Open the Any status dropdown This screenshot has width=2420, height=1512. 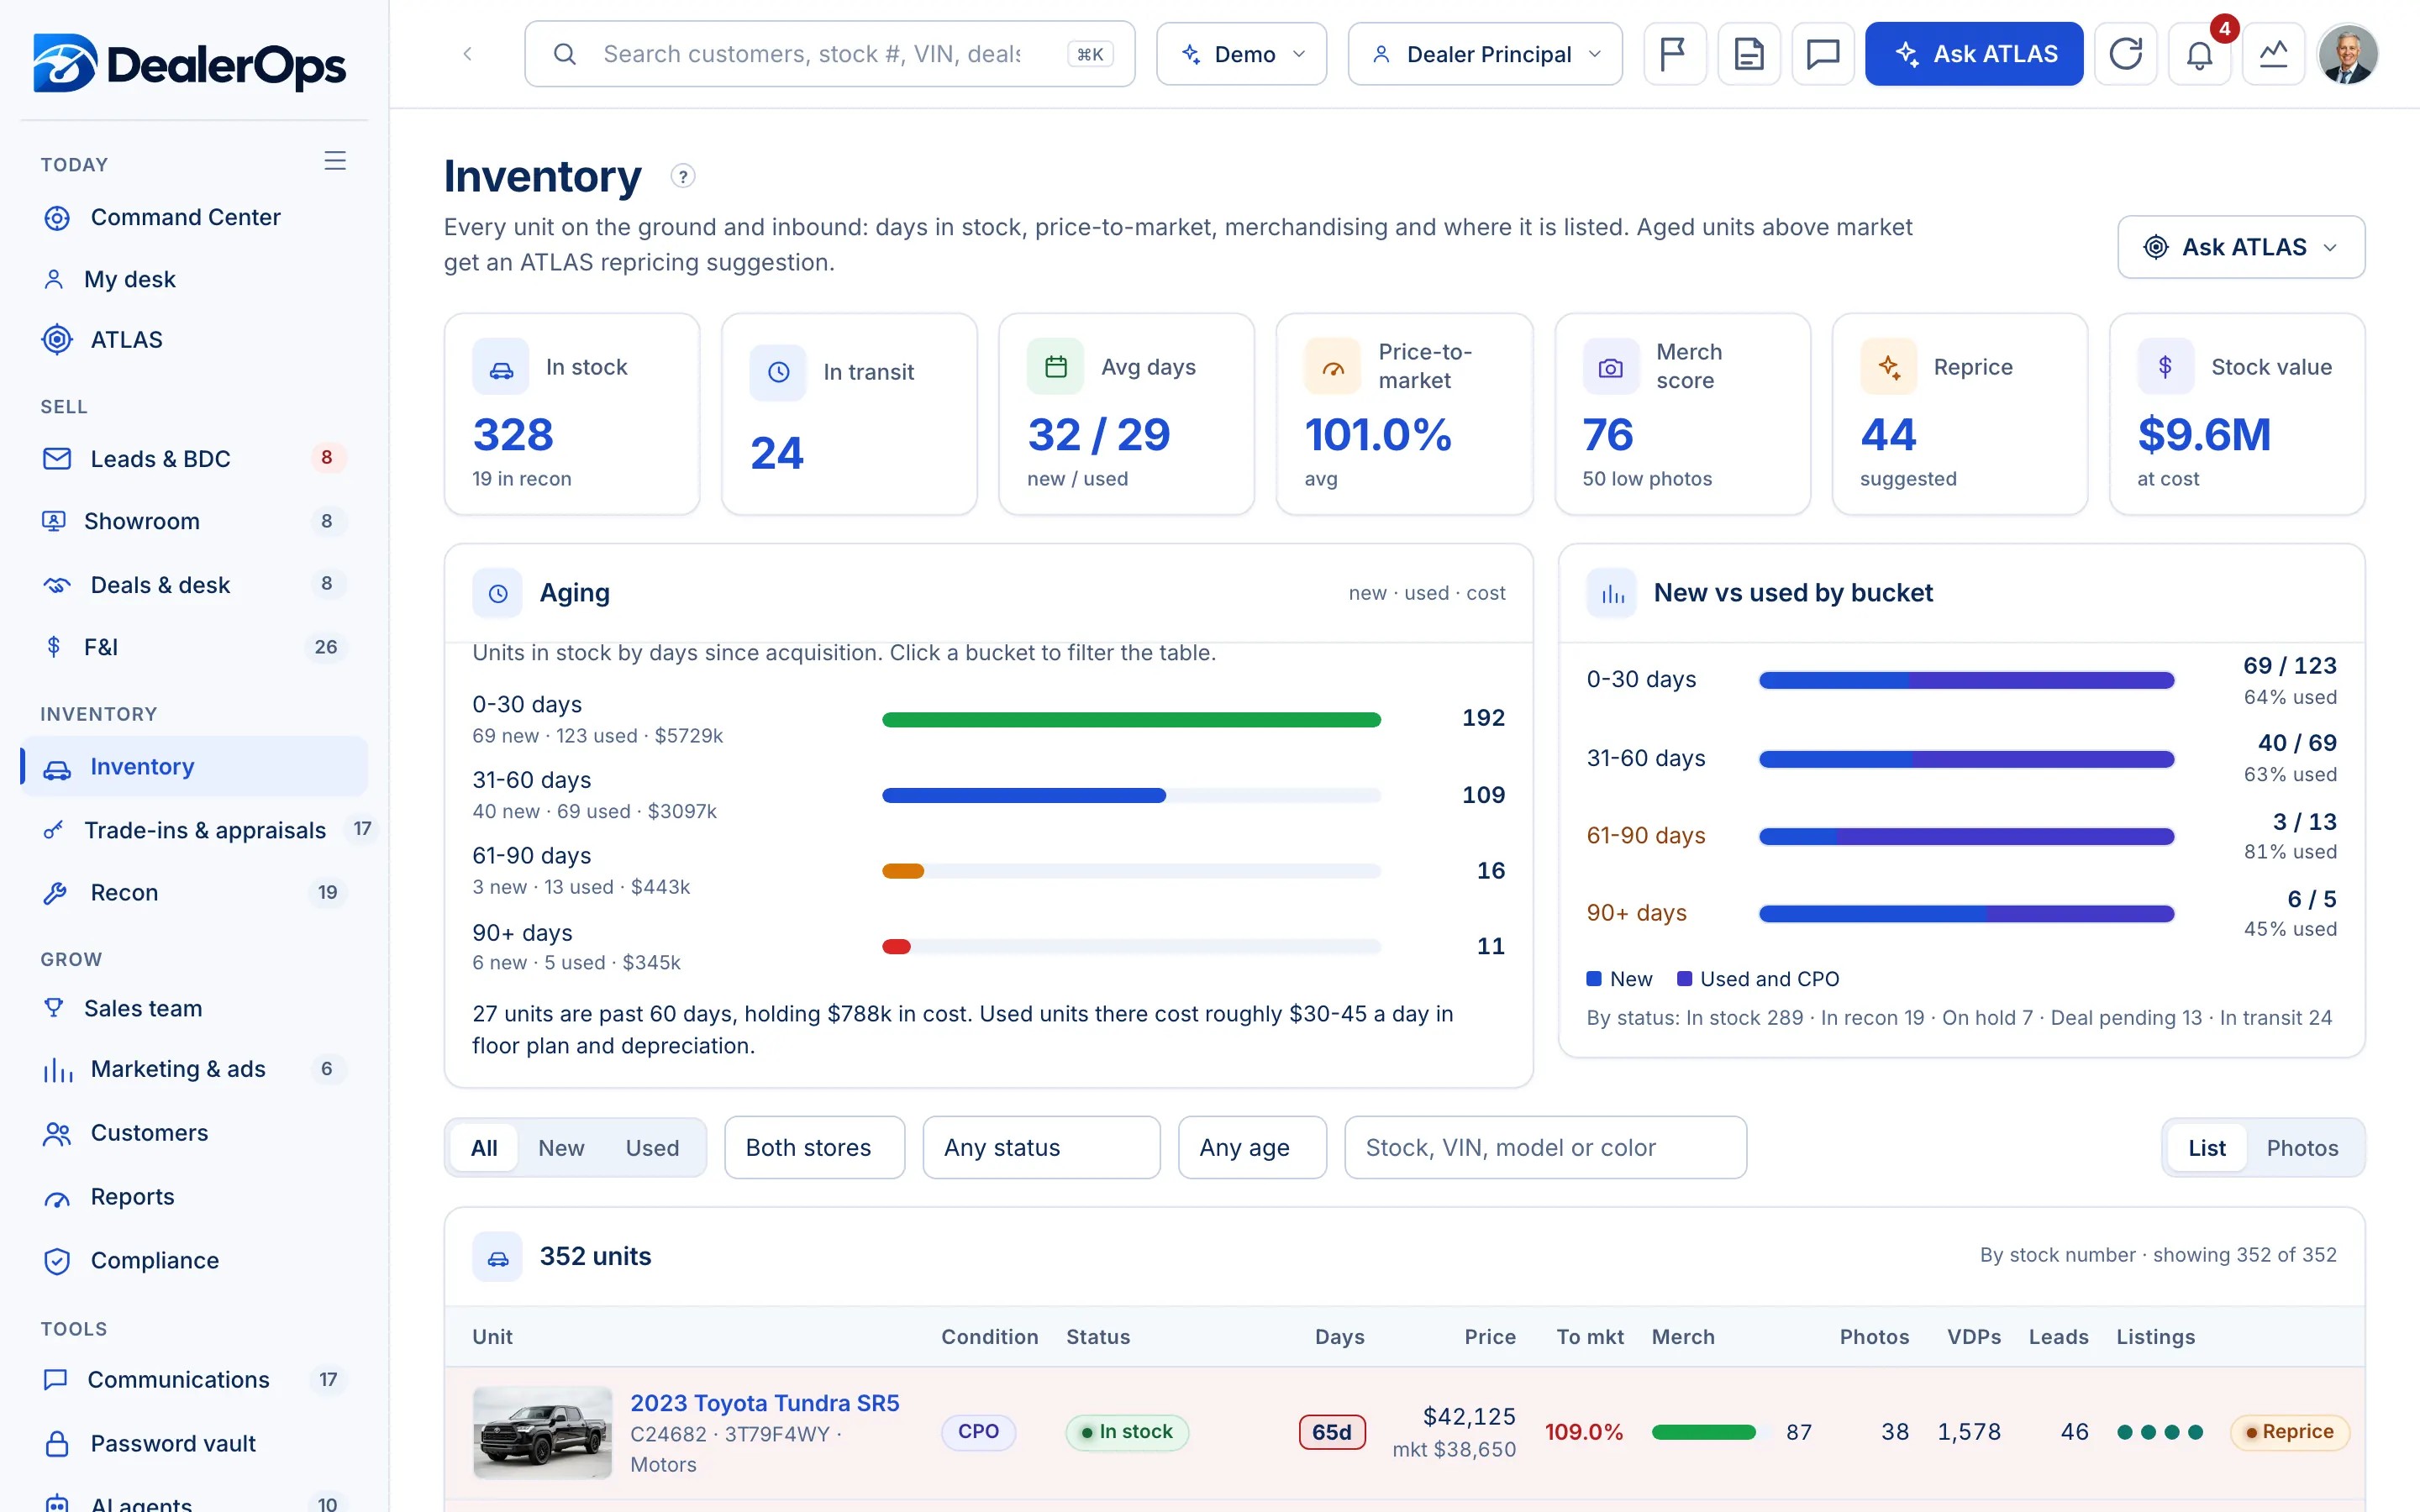point(1041,1148)
